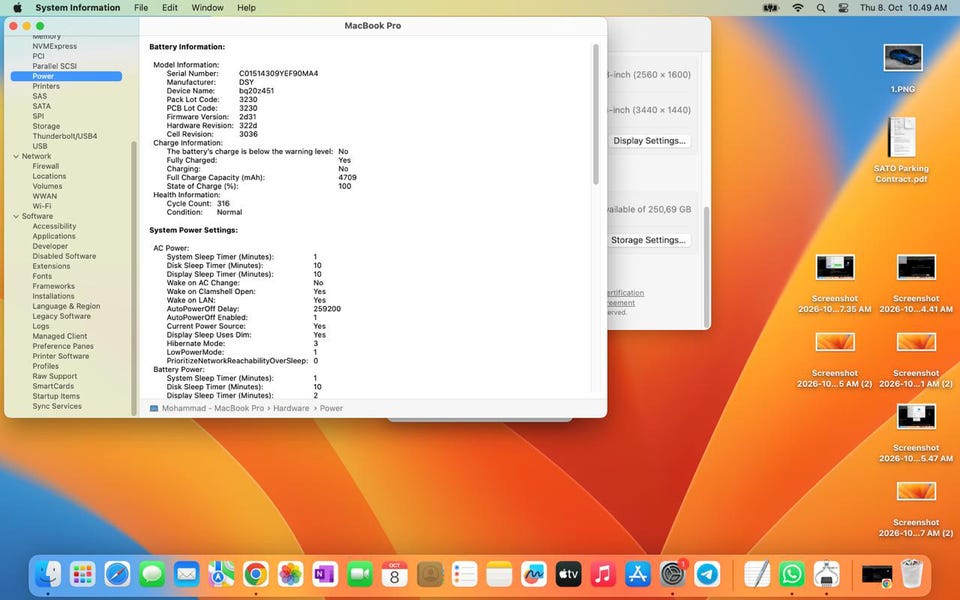Viewport: 960px width, 600px height.
Task: Open the Messages app in the Dock
Action: 152,574
